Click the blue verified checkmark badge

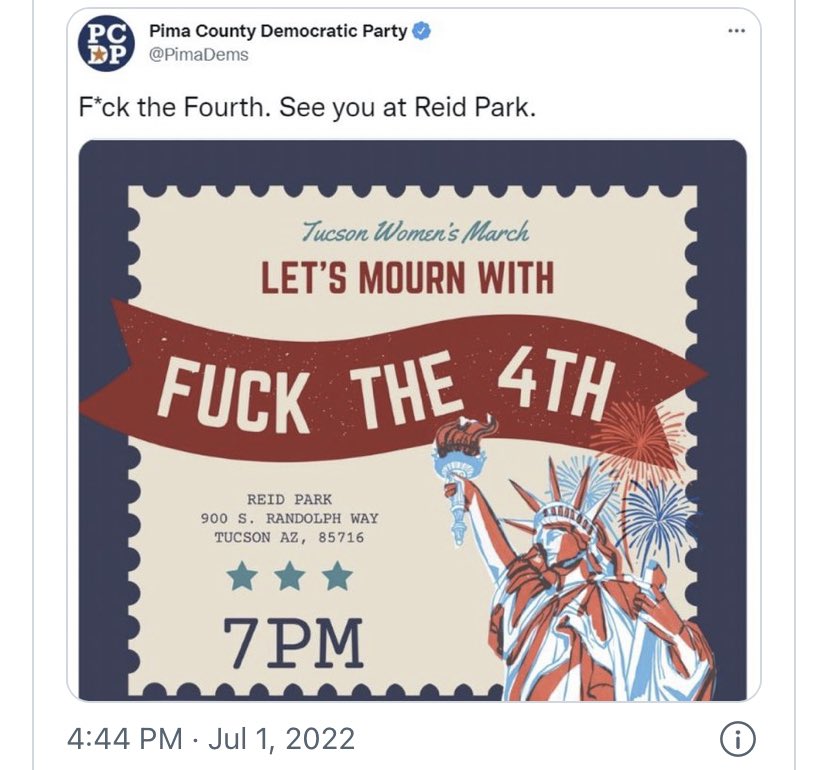coord(421,31)
